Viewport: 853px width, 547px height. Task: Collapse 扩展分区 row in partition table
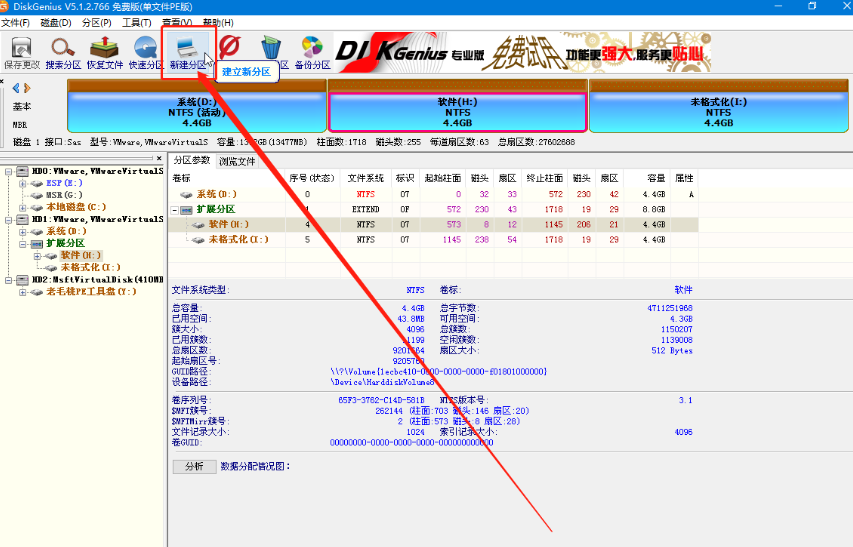pyautogui.click(x=175, y=210)
